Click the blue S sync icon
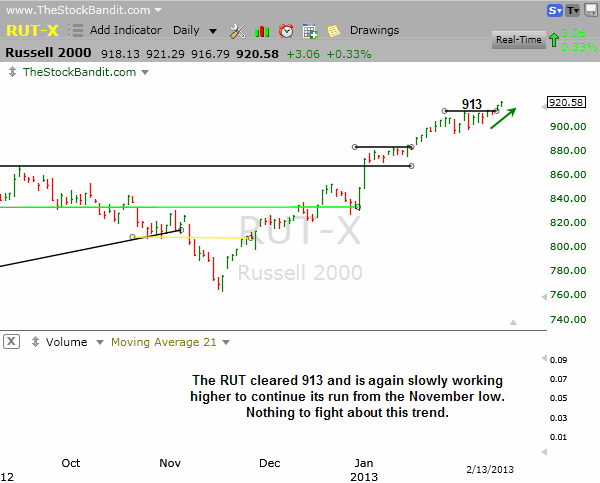 555,12
